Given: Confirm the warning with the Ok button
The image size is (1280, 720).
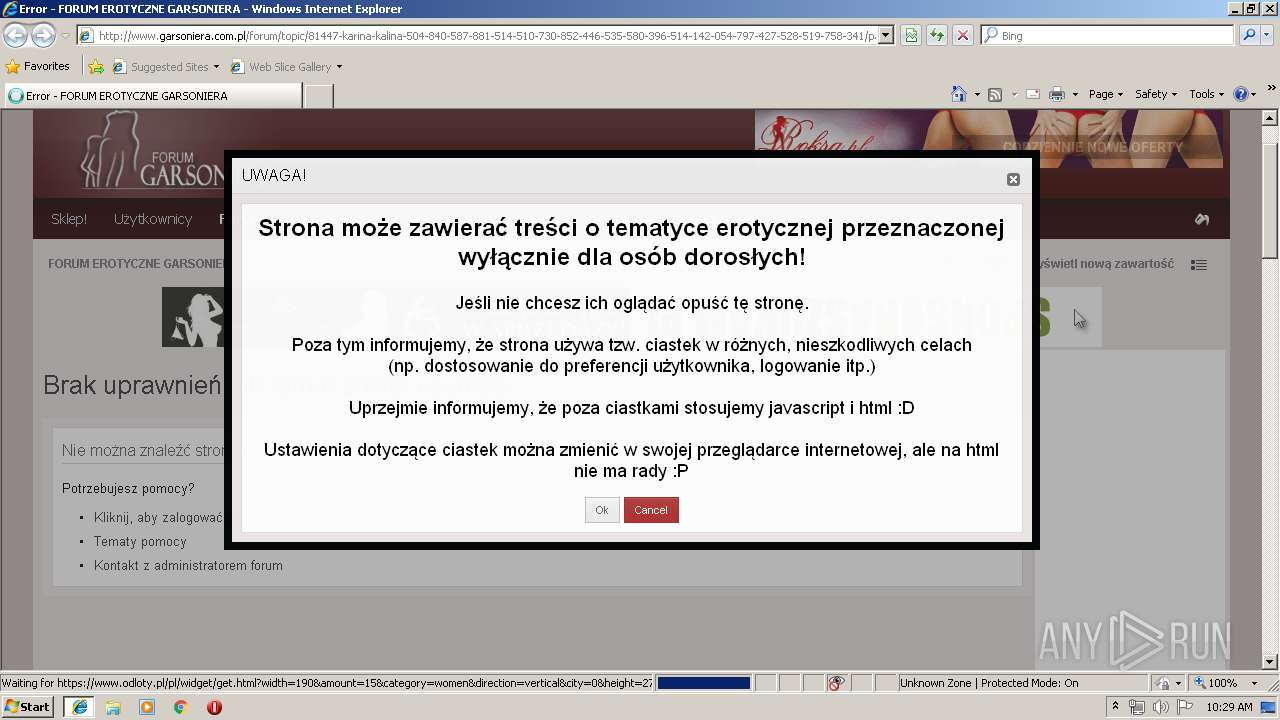Looking at the screenshot, I should coord(602,510).
